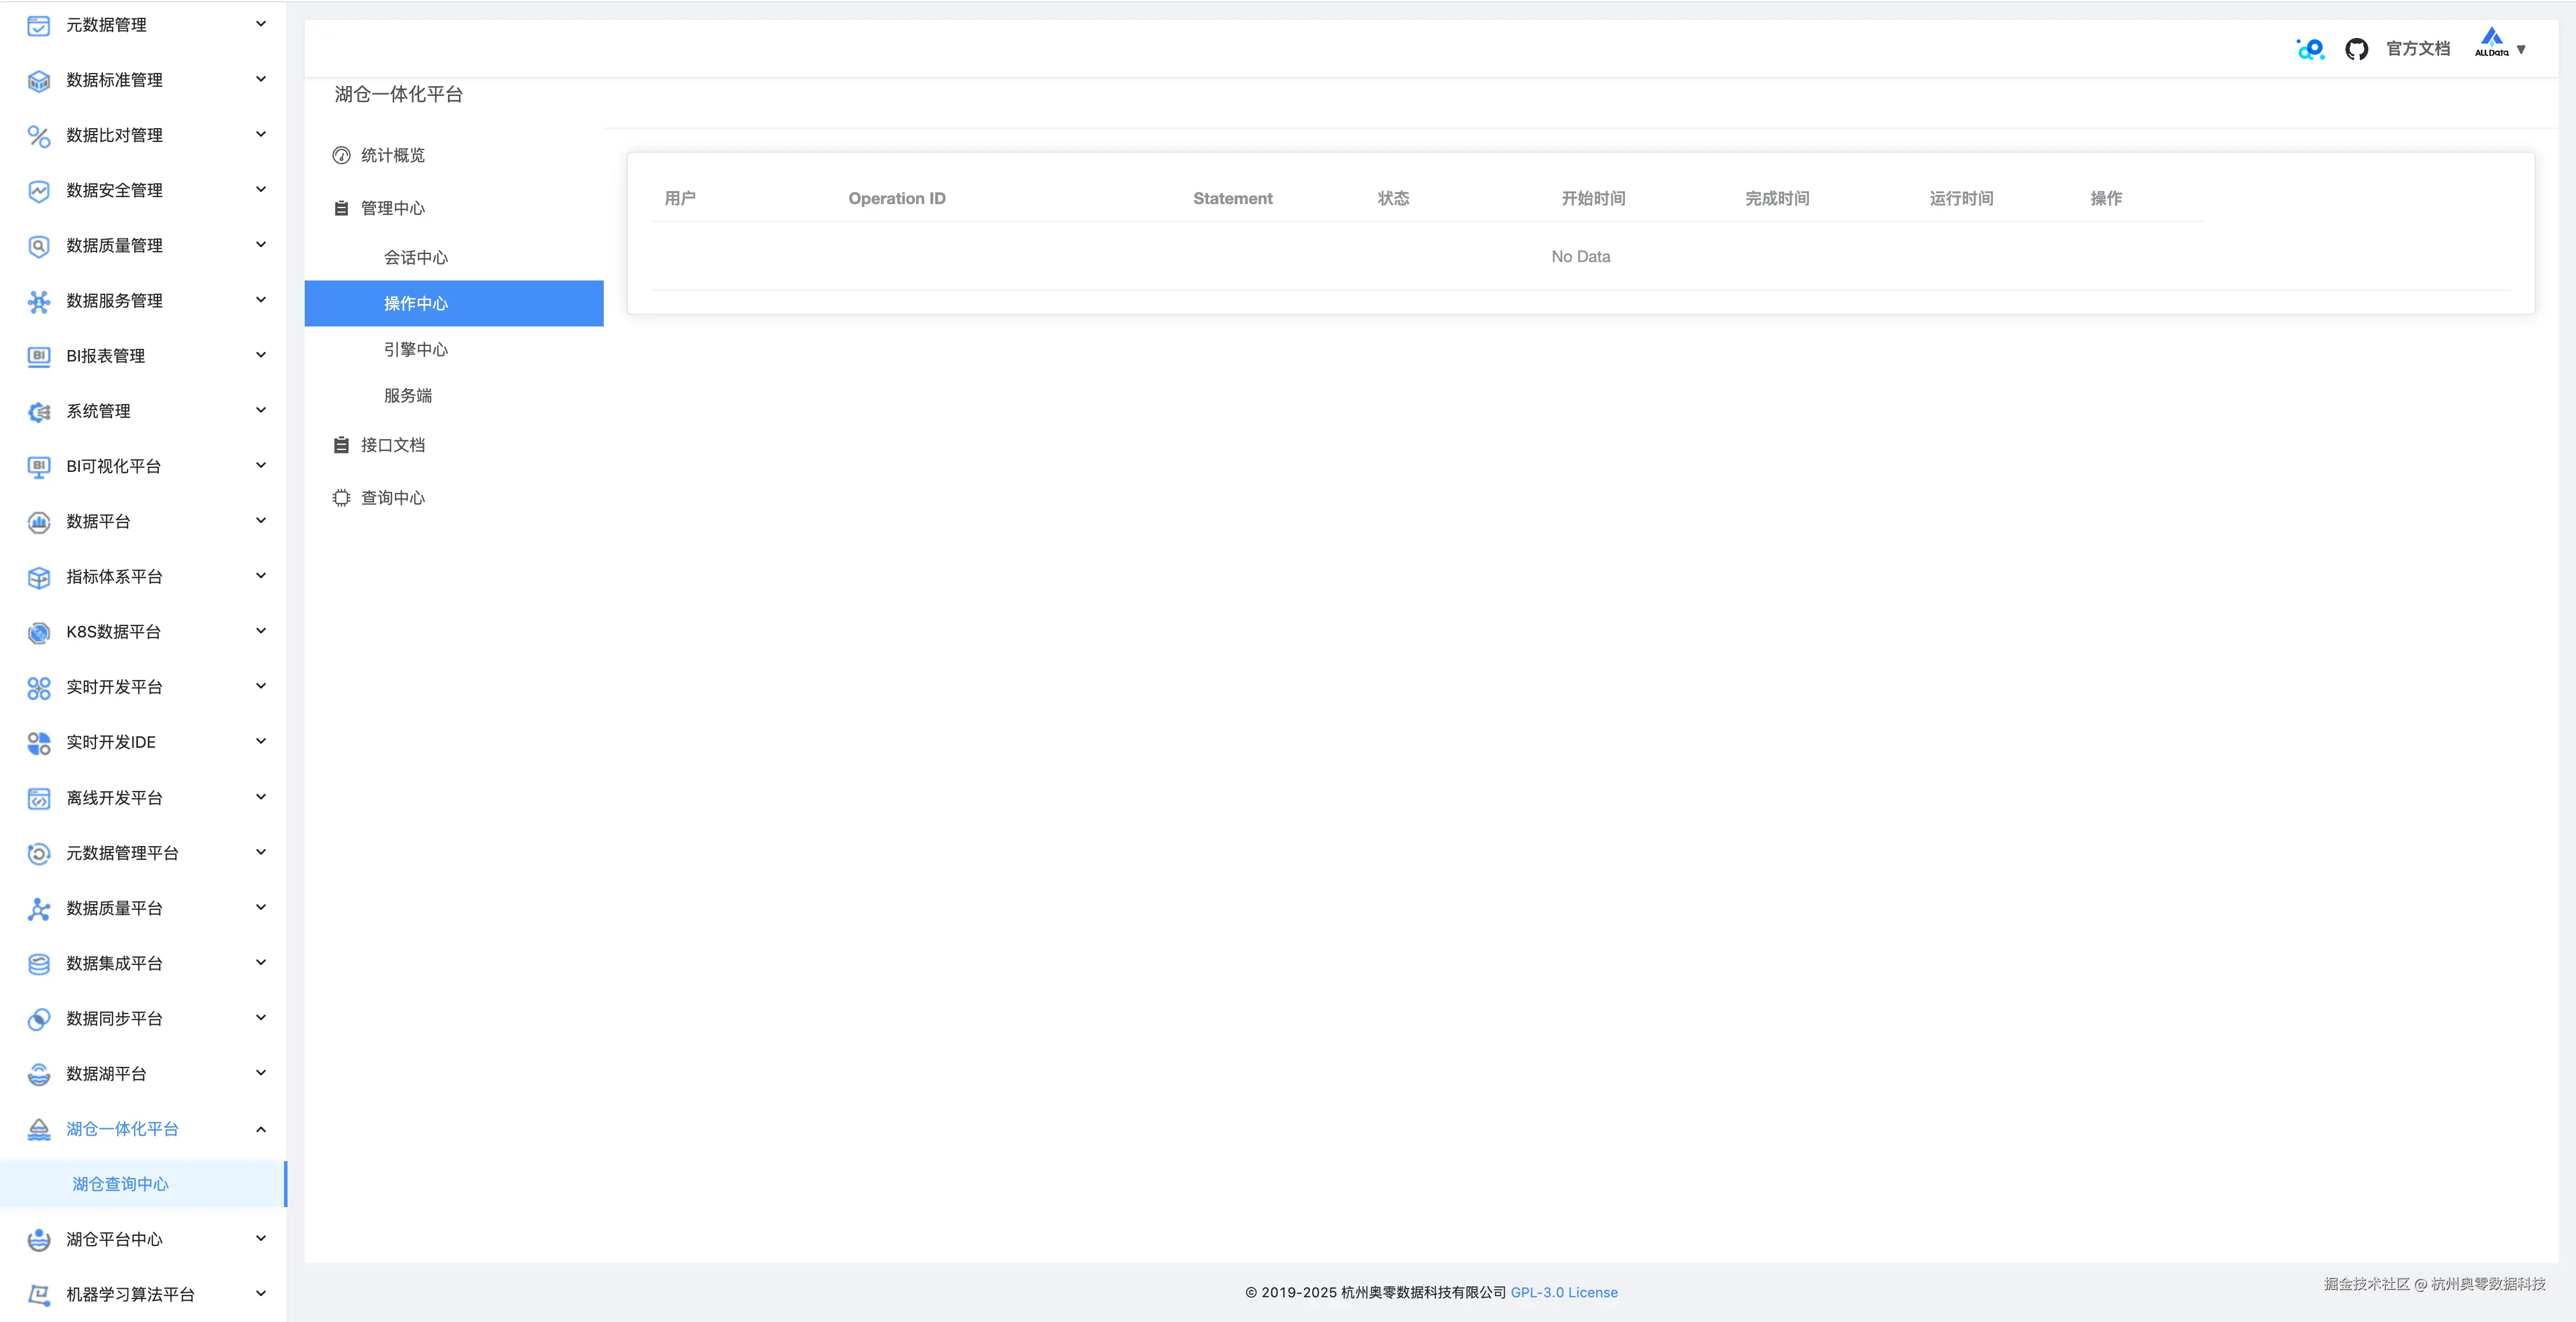
Task: Expand the K8S数据平台 menu chevron
Action: coord(261,631)
